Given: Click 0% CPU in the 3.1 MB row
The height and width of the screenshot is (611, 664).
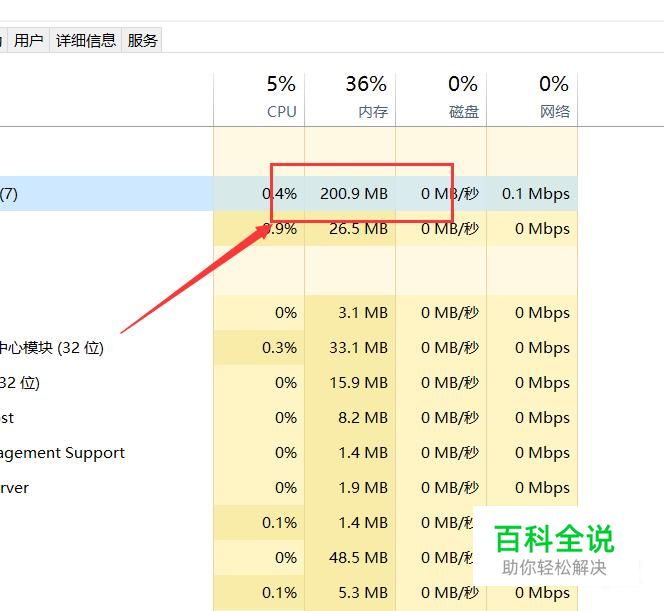Looking at the screenshot, I should (286, 312).
